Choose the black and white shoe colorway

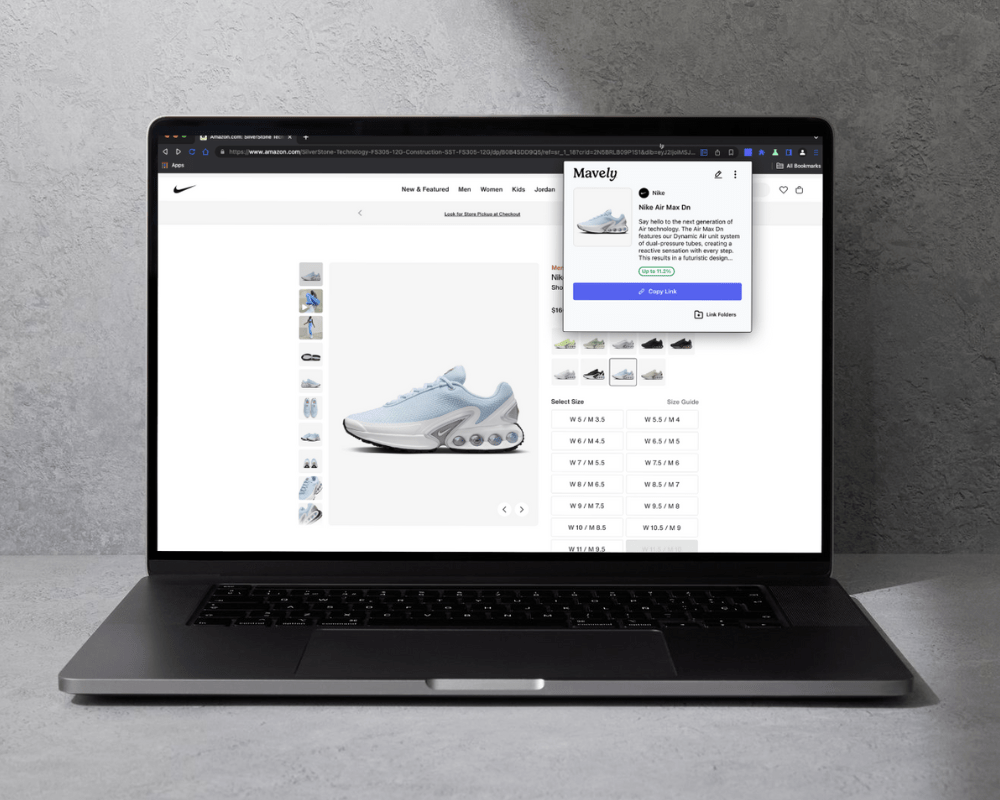[594, 373]
